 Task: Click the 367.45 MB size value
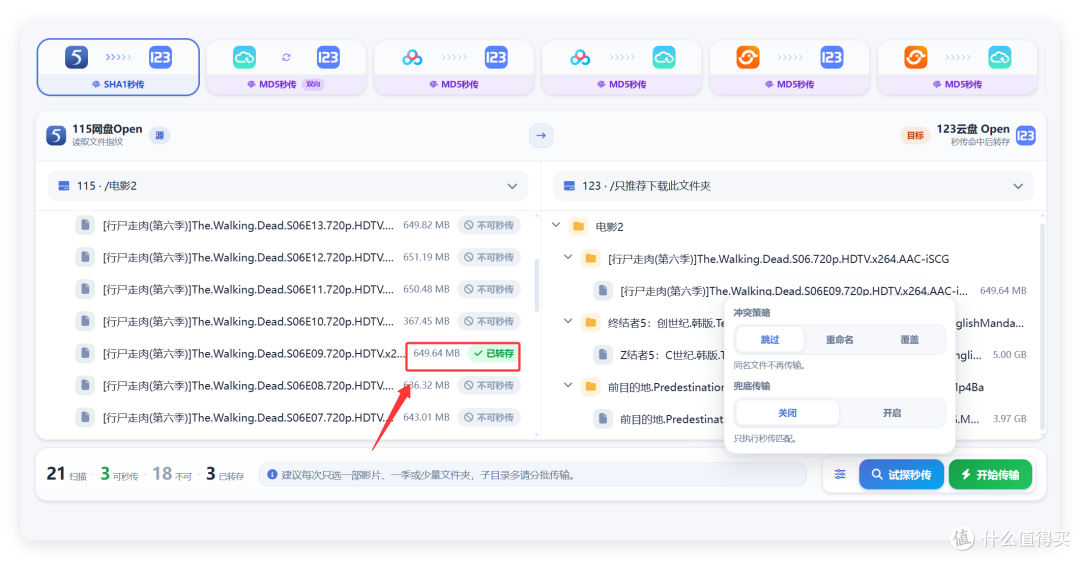pos(426,321)
